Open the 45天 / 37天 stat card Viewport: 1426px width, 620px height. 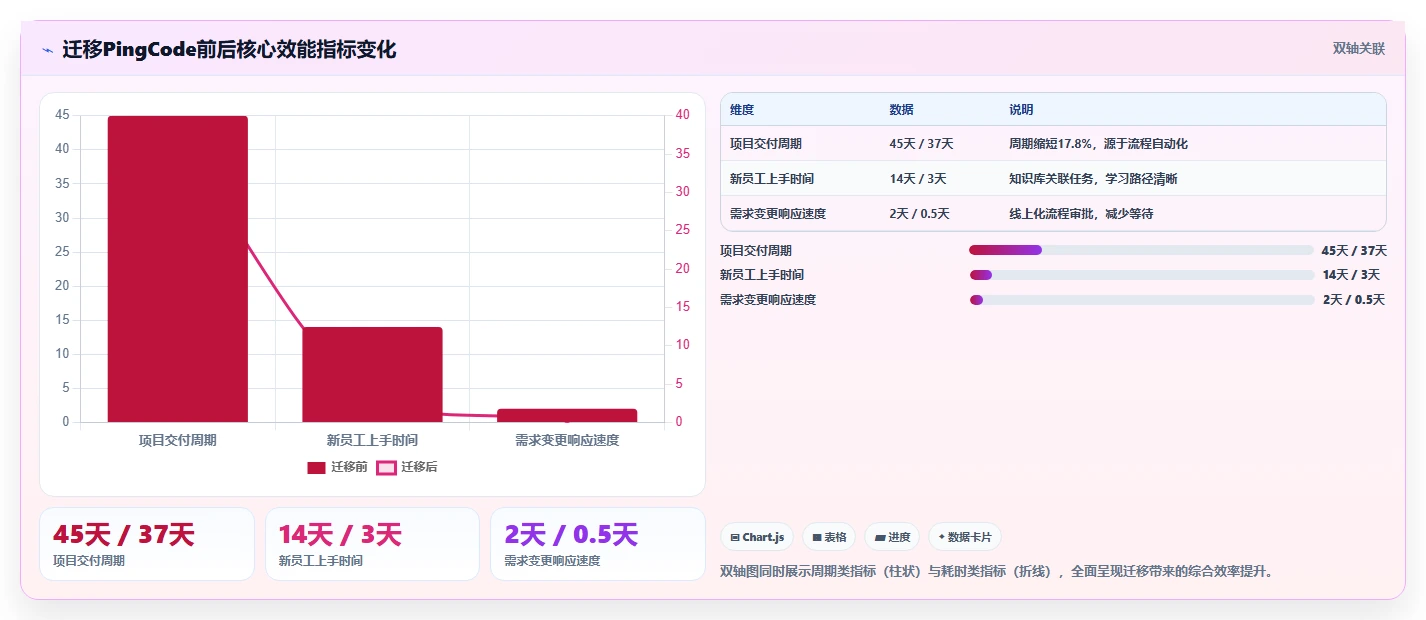pyautogui.click(x=147, y=544)
